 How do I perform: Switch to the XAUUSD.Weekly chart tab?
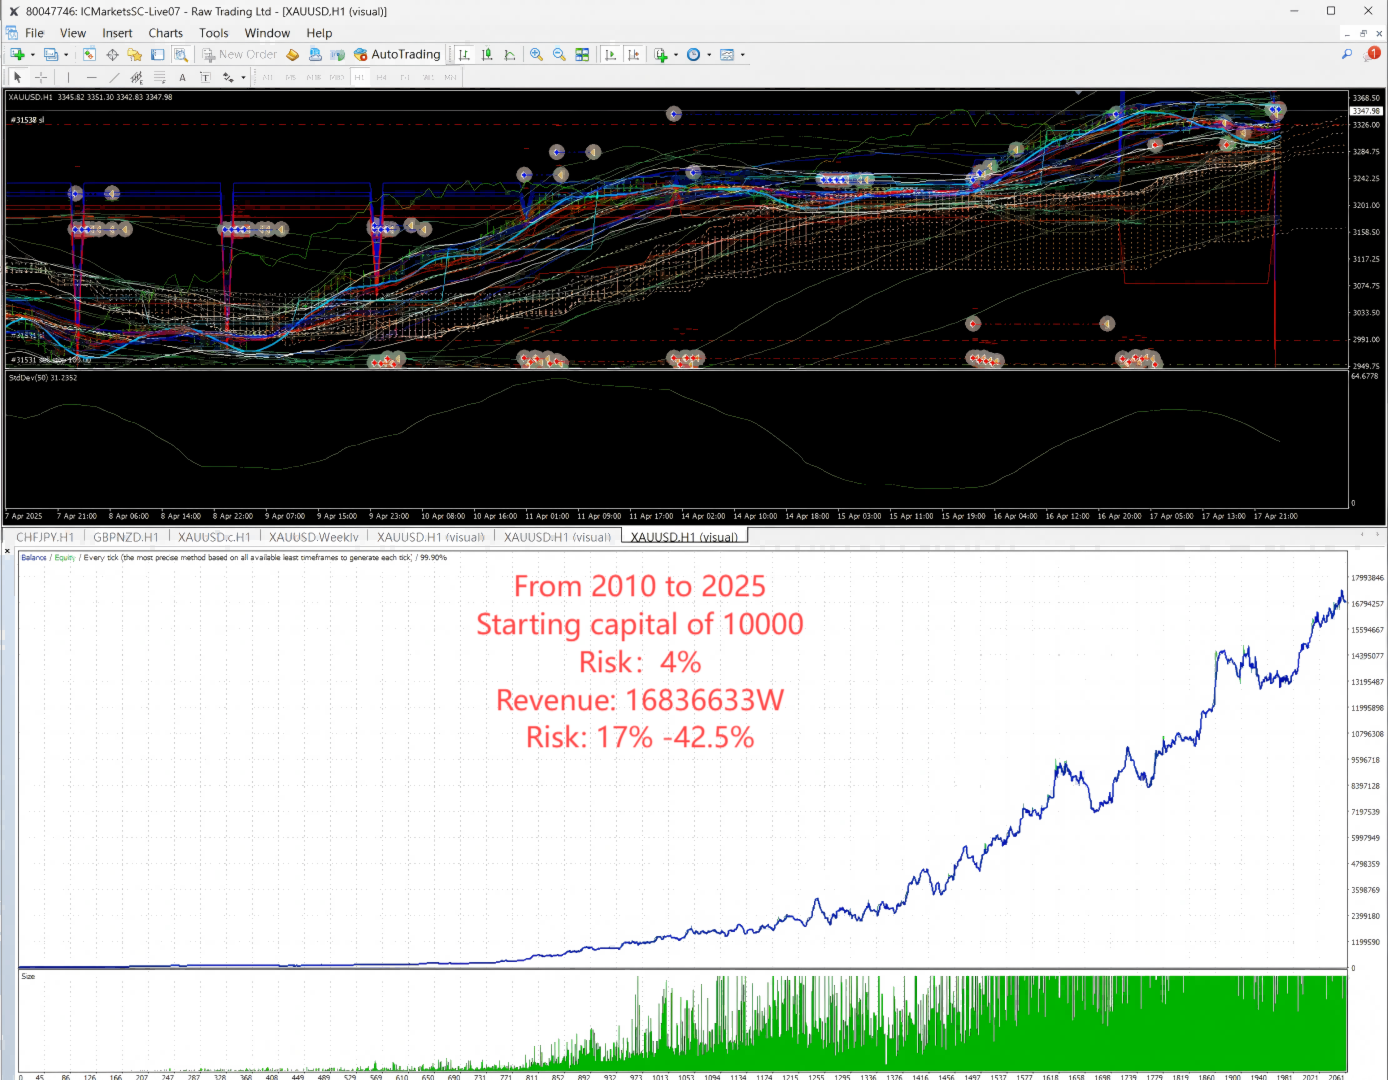tap(314, 537)
